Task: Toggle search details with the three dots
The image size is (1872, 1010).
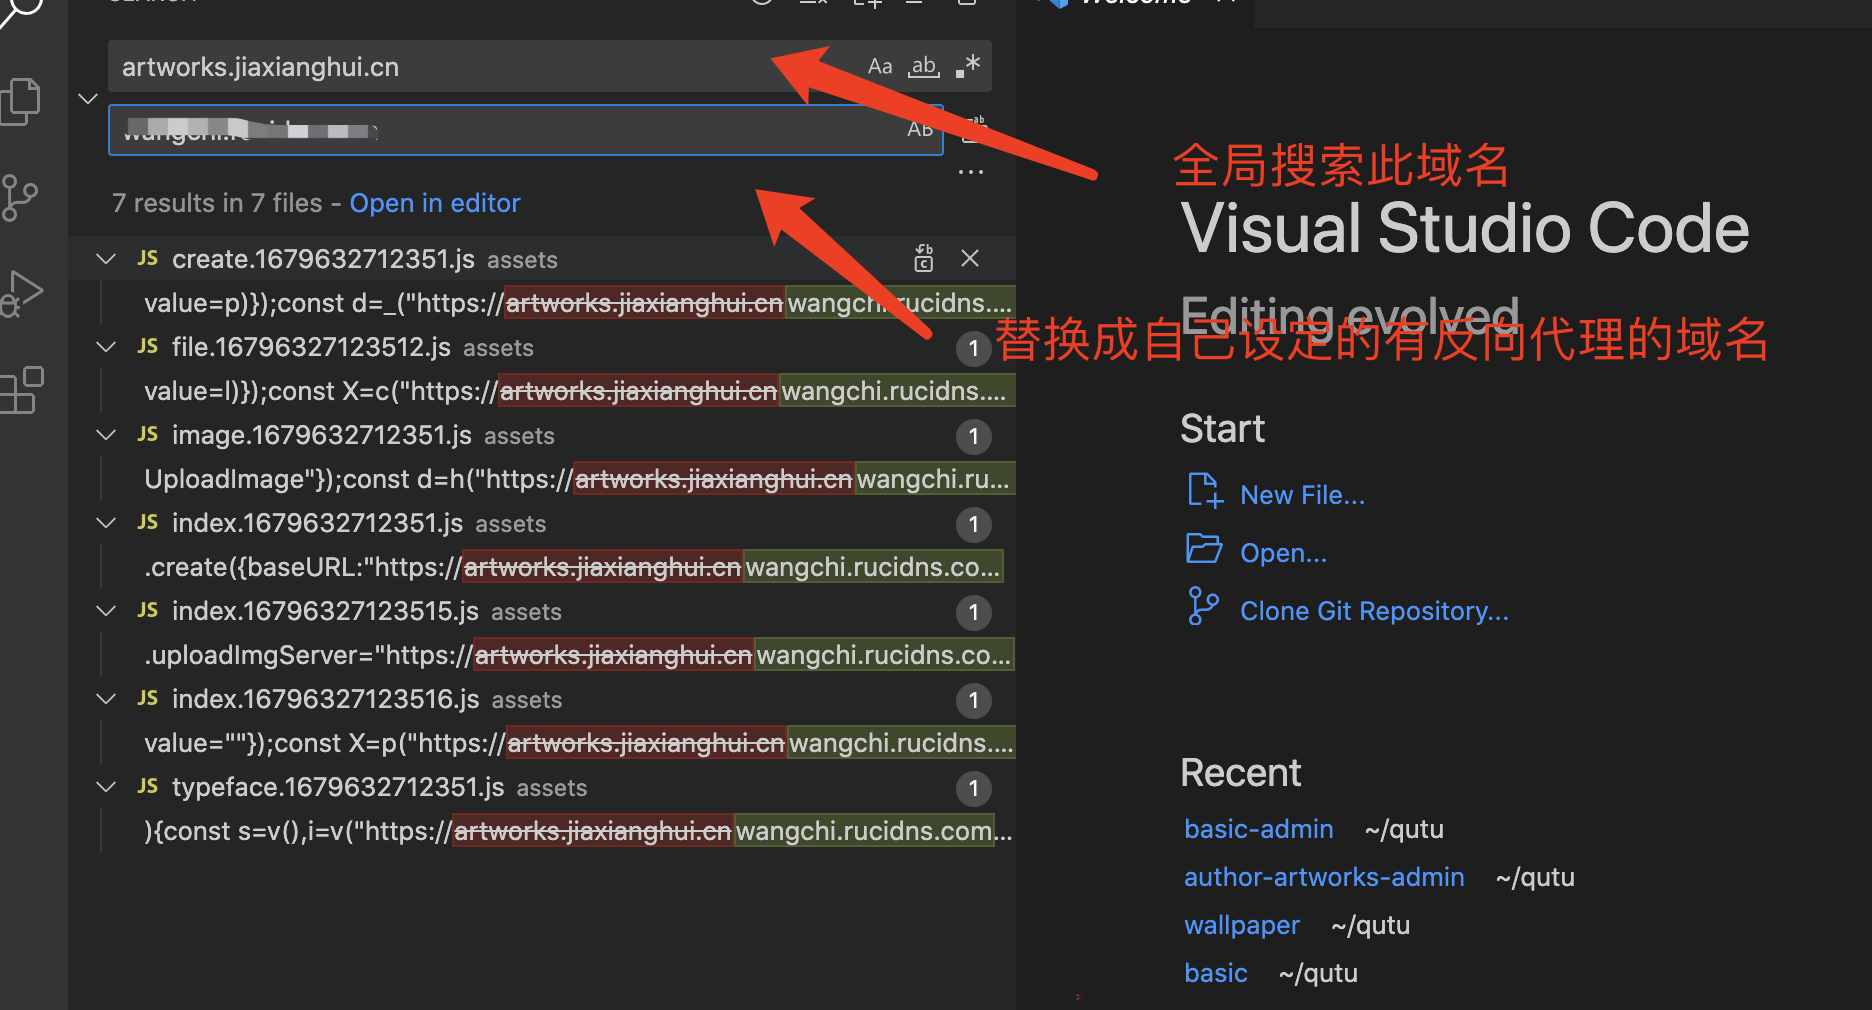Action: pos(970,172)
